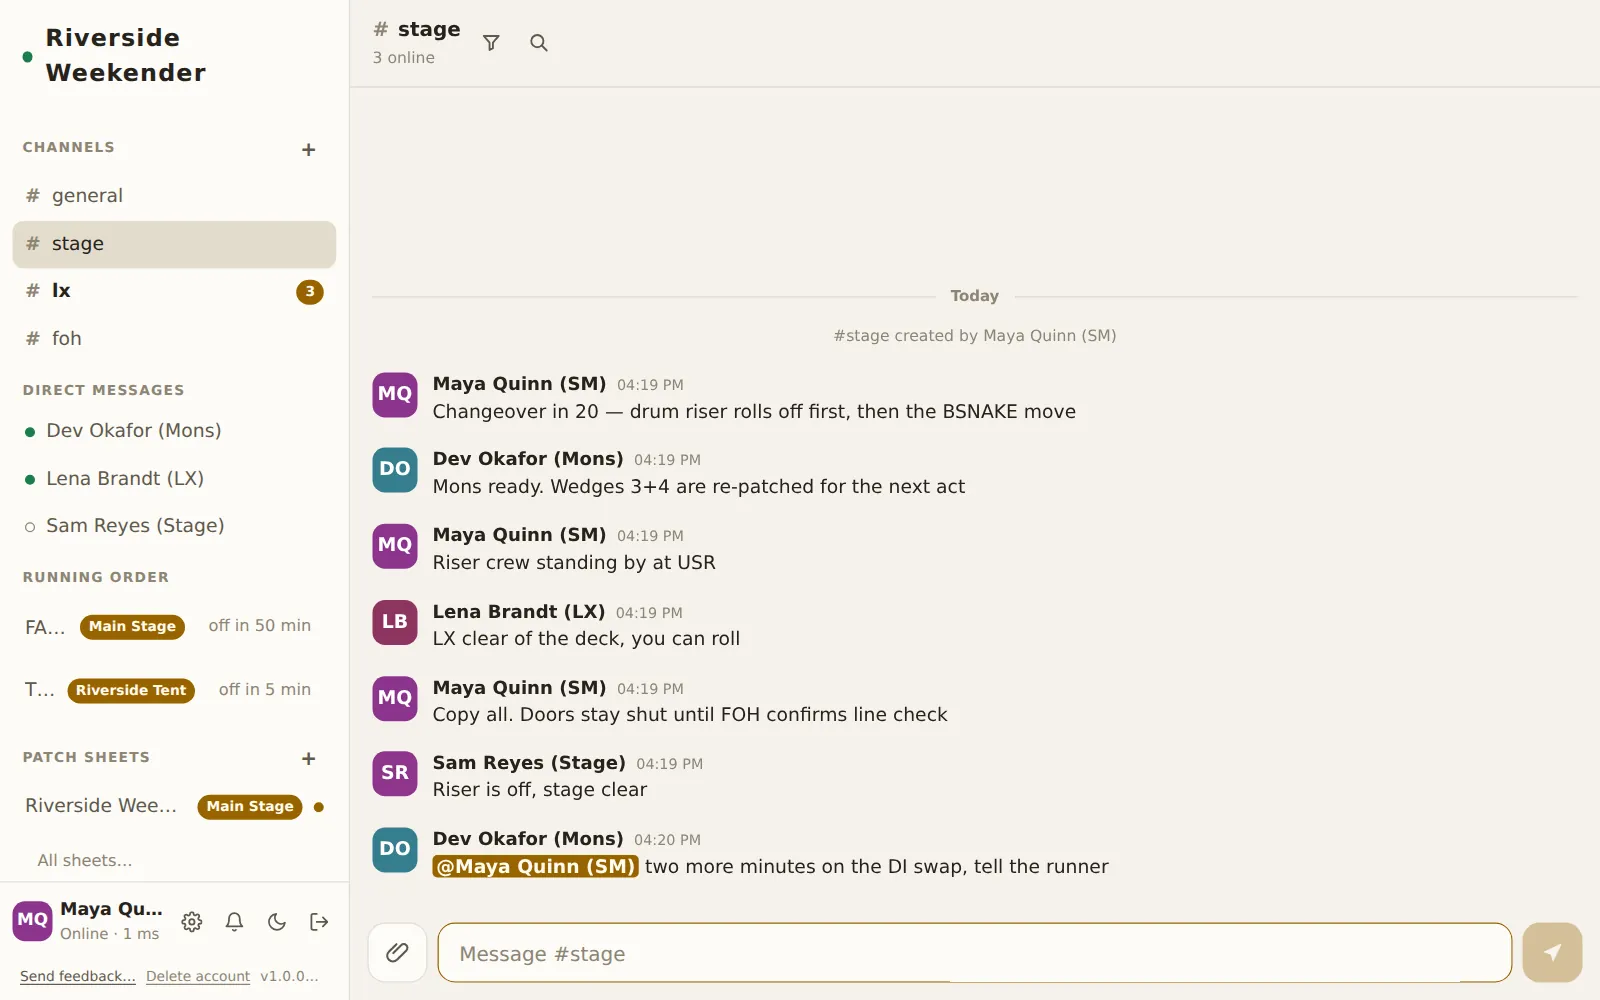Image resolution: width=1600 pixels, height=1000 pixels.
Task: Click the Riverside Weekender workspace title
Action: (126, 56)
